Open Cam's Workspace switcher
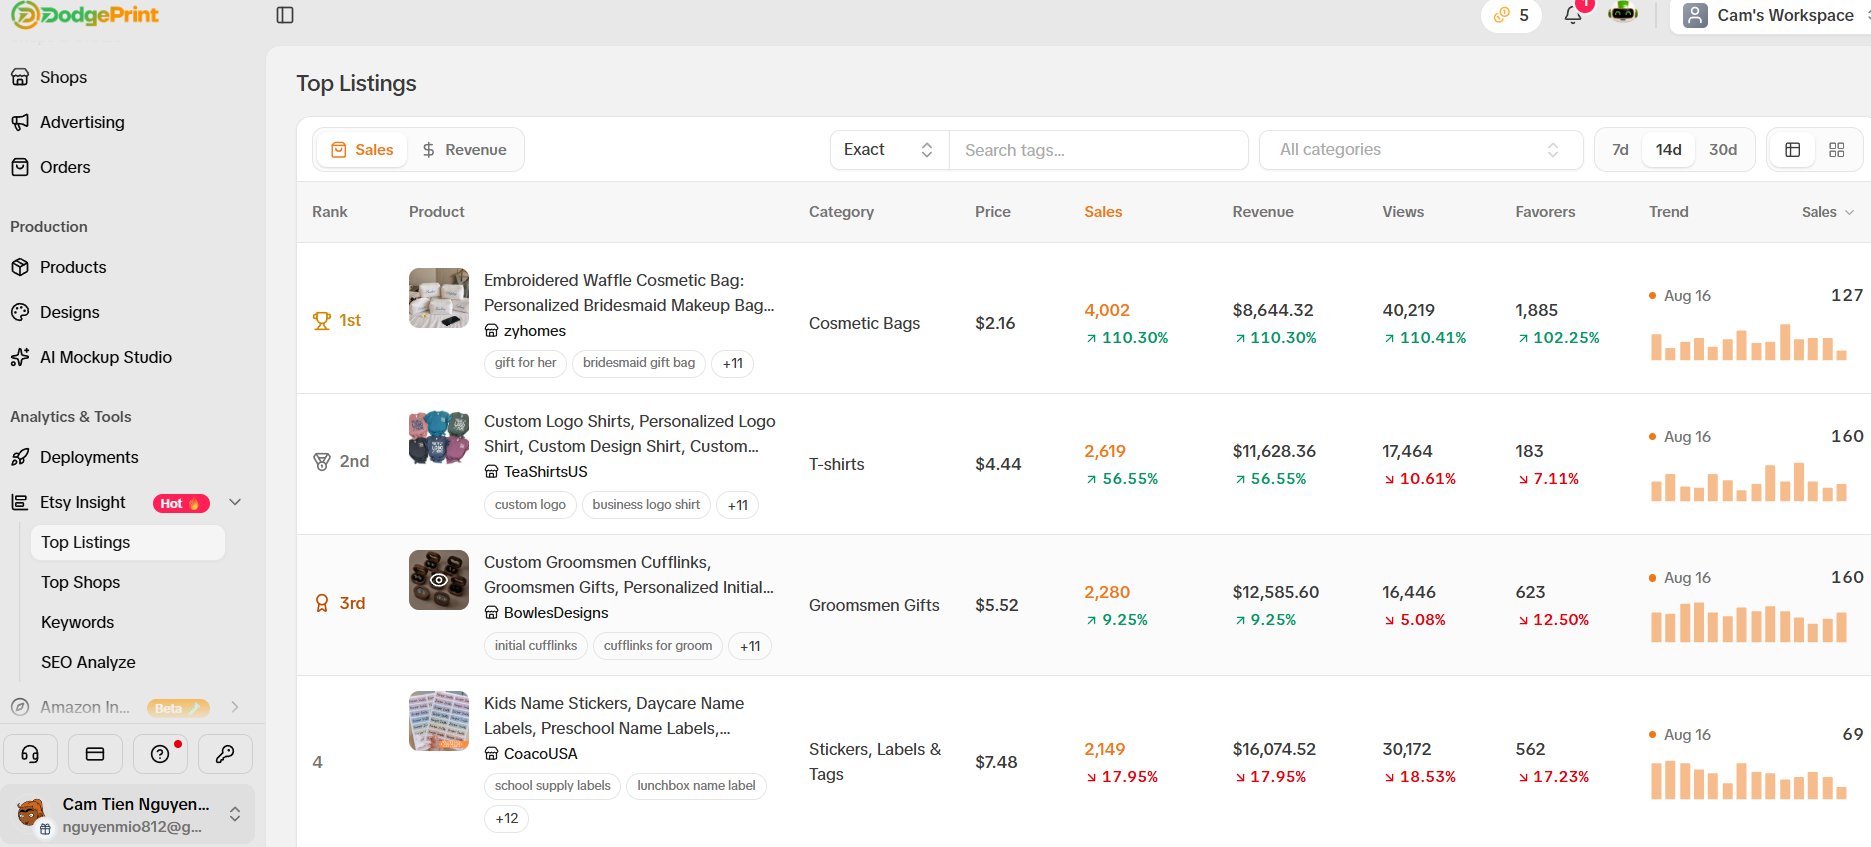The image size is (1871, 847). (1770, 15)
